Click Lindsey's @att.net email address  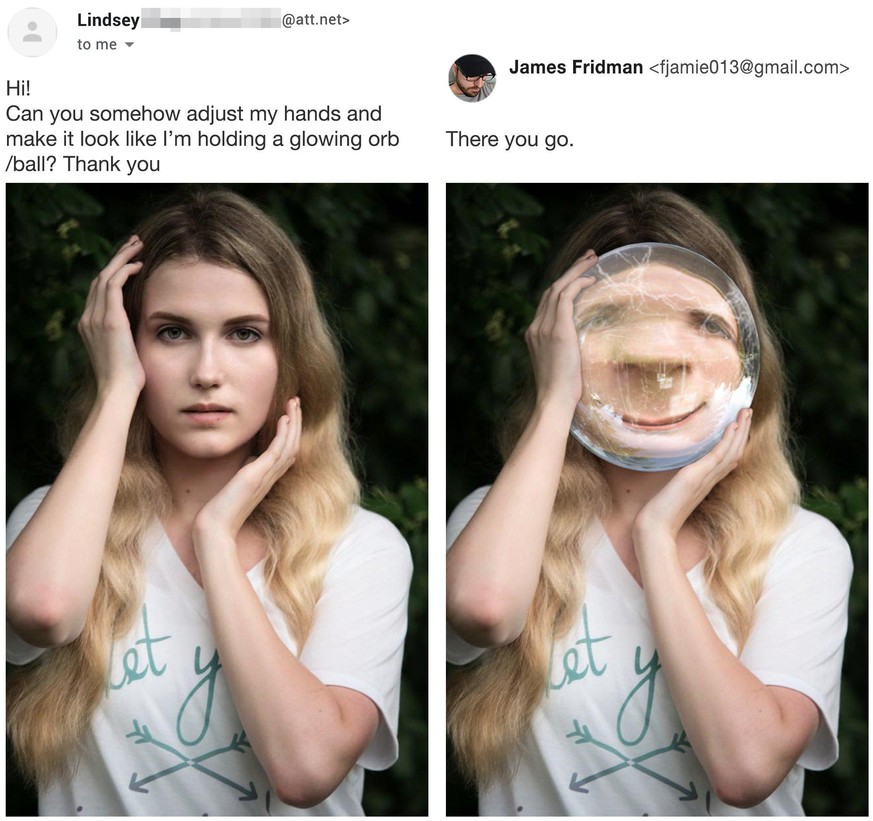tap(316, 20)
